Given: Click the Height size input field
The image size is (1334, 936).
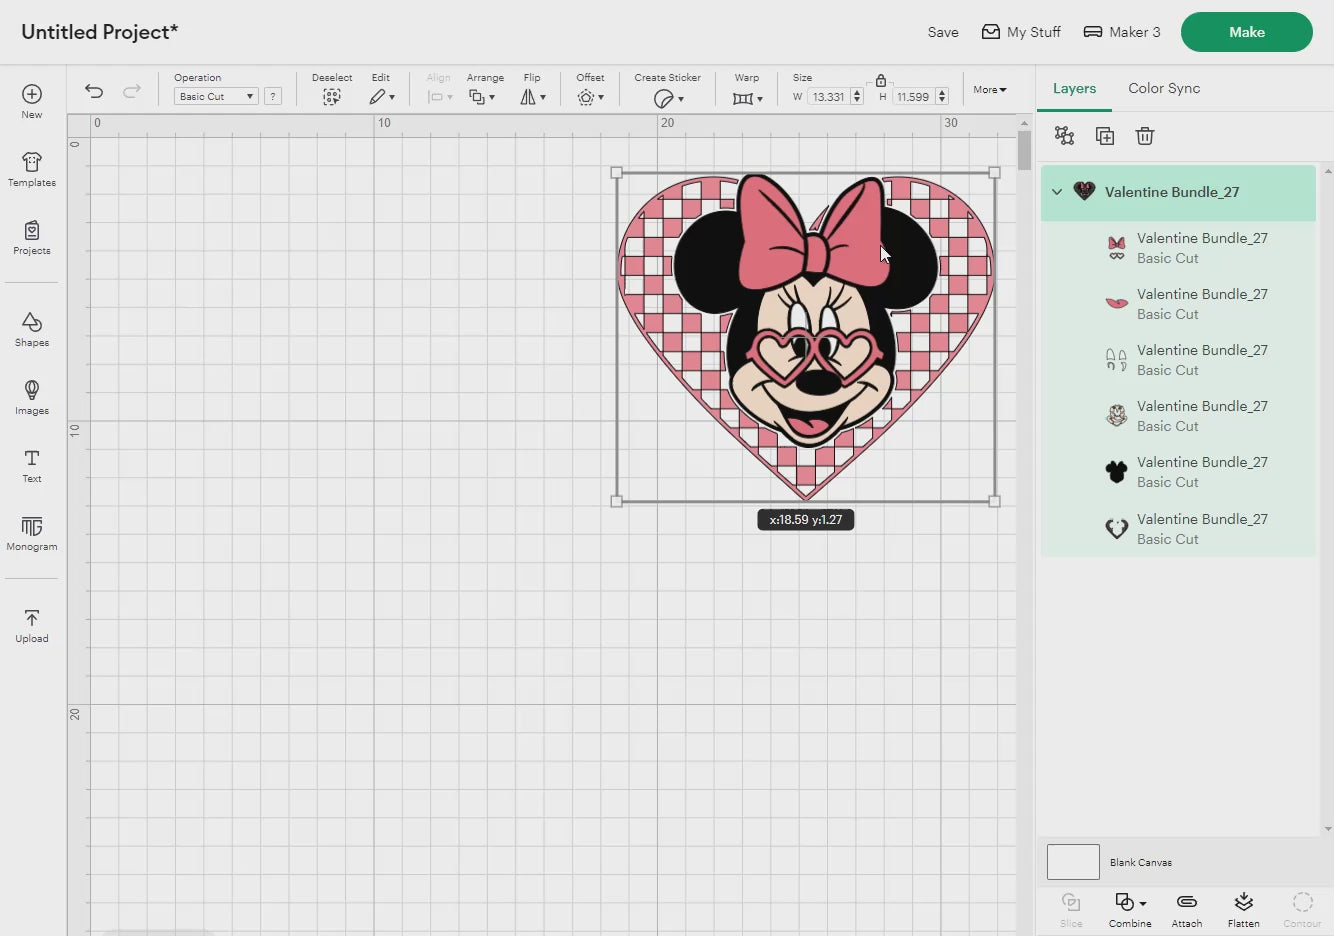Looking at the screenshot, I should click(913, 97).
